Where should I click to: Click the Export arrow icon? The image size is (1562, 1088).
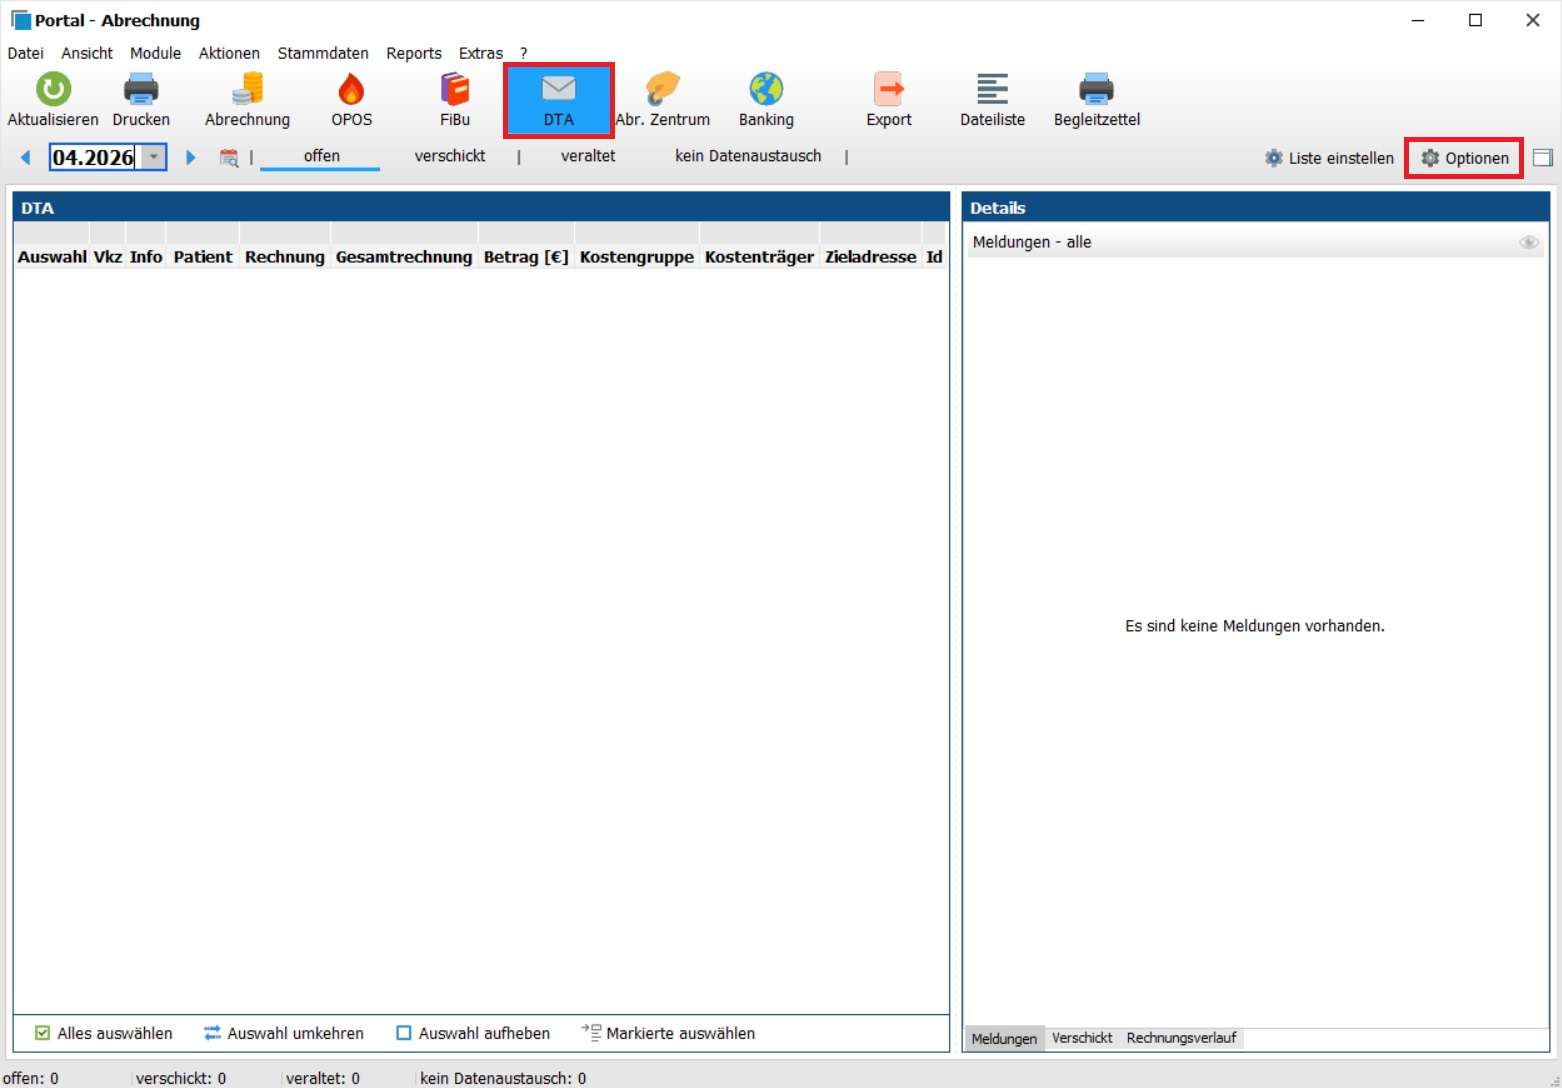(x=888, y=90)
